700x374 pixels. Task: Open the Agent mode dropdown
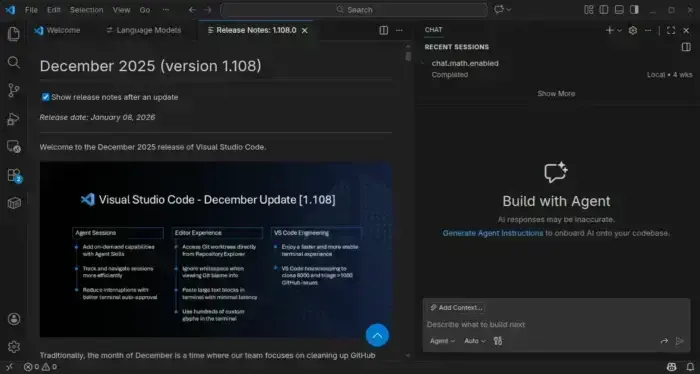click(442, 341)
